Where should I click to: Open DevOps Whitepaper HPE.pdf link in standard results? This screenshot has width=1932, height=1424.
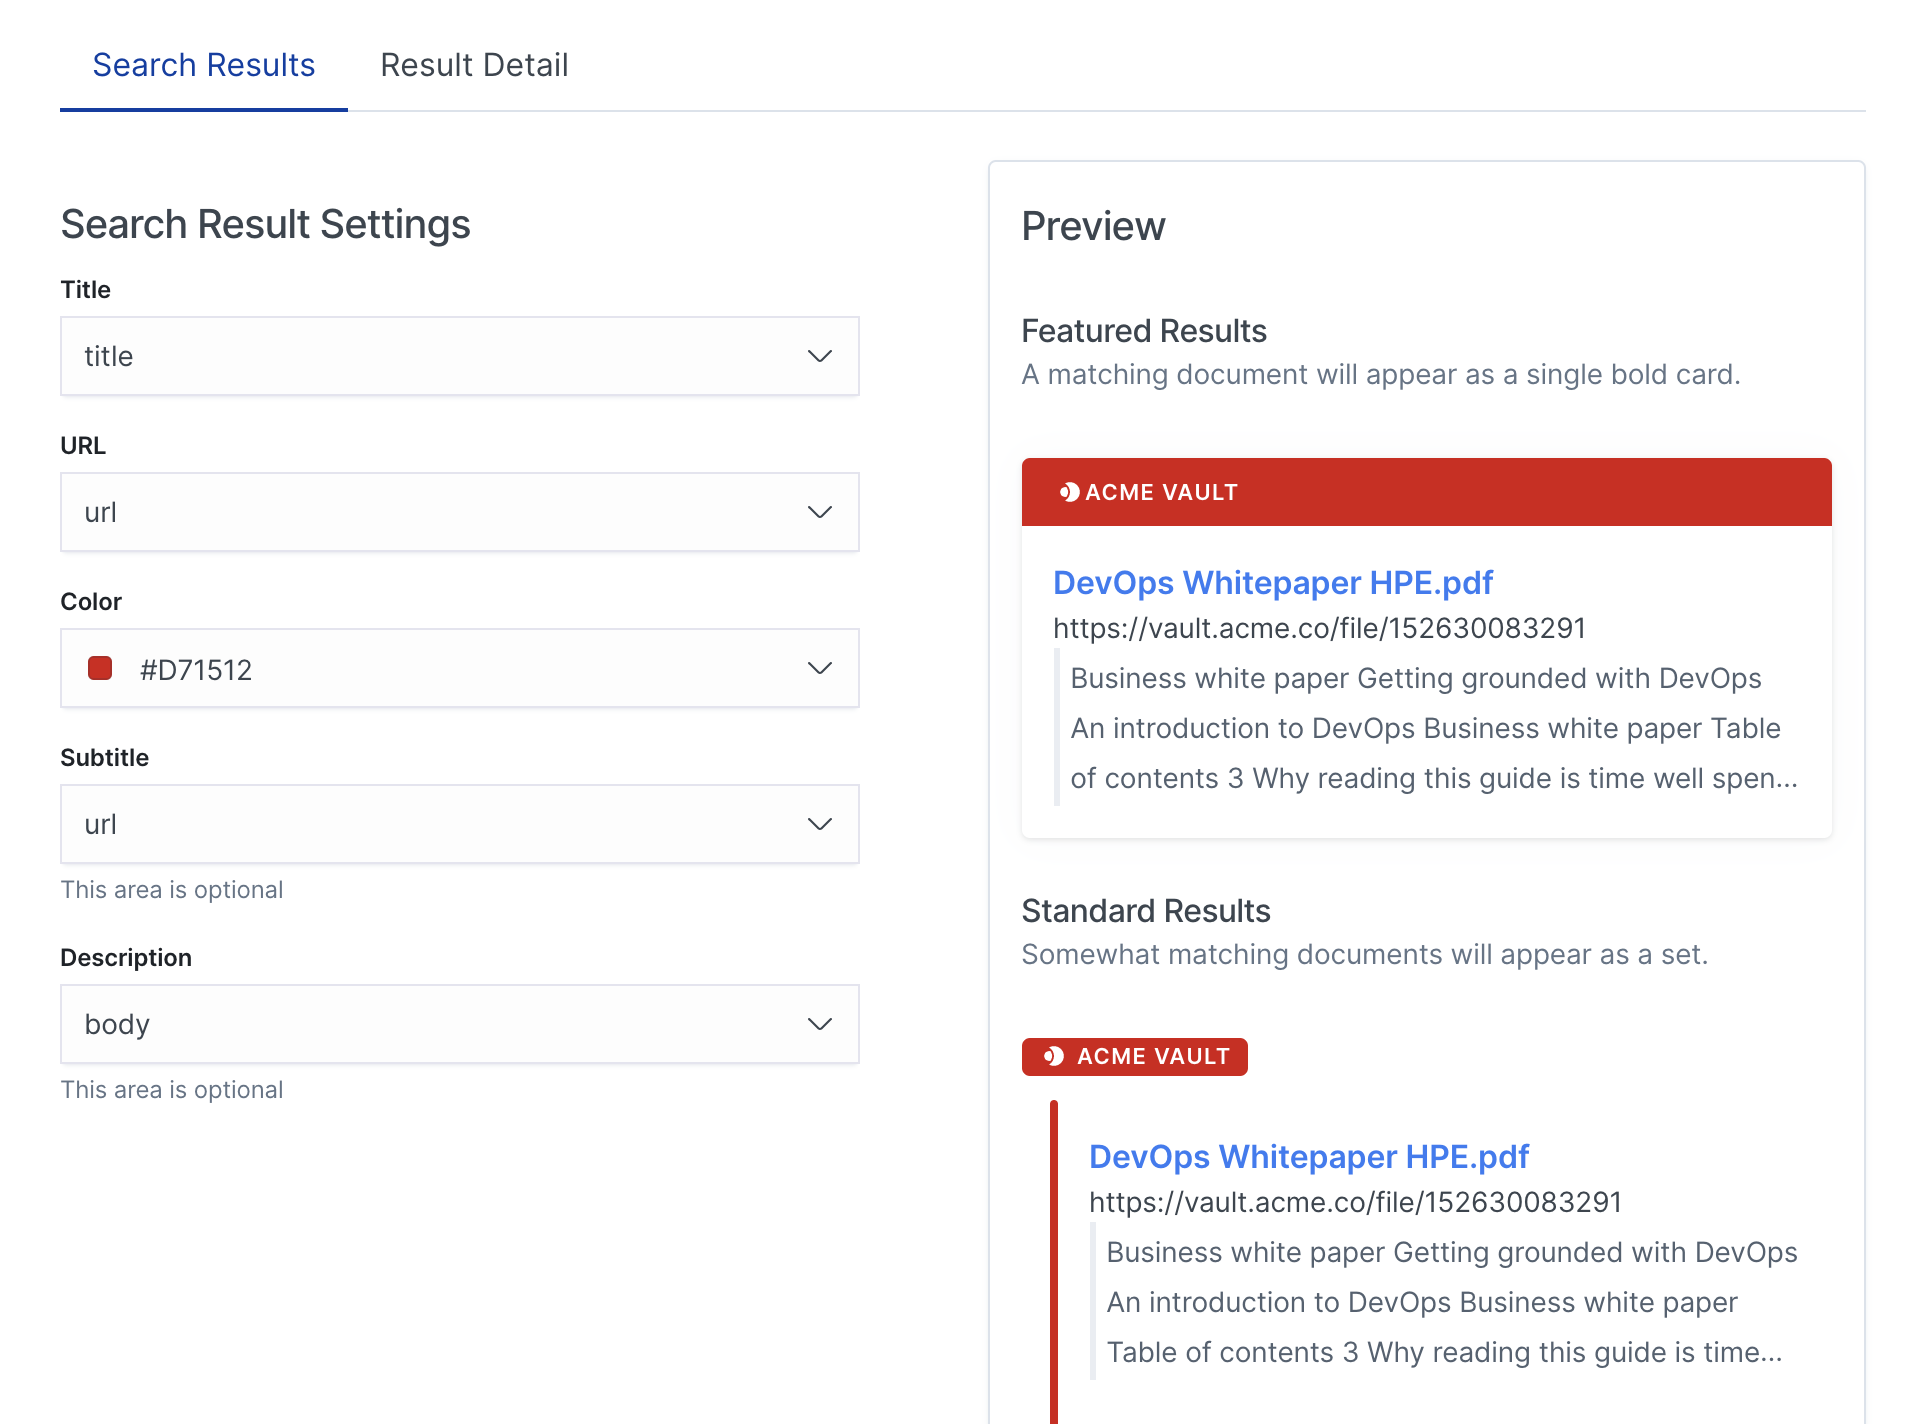pos(1308,1156)
